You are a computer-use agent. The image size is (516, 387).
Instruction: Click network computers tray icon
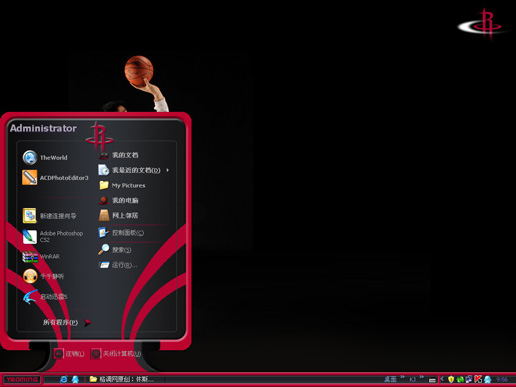click(x=469, y=379)
